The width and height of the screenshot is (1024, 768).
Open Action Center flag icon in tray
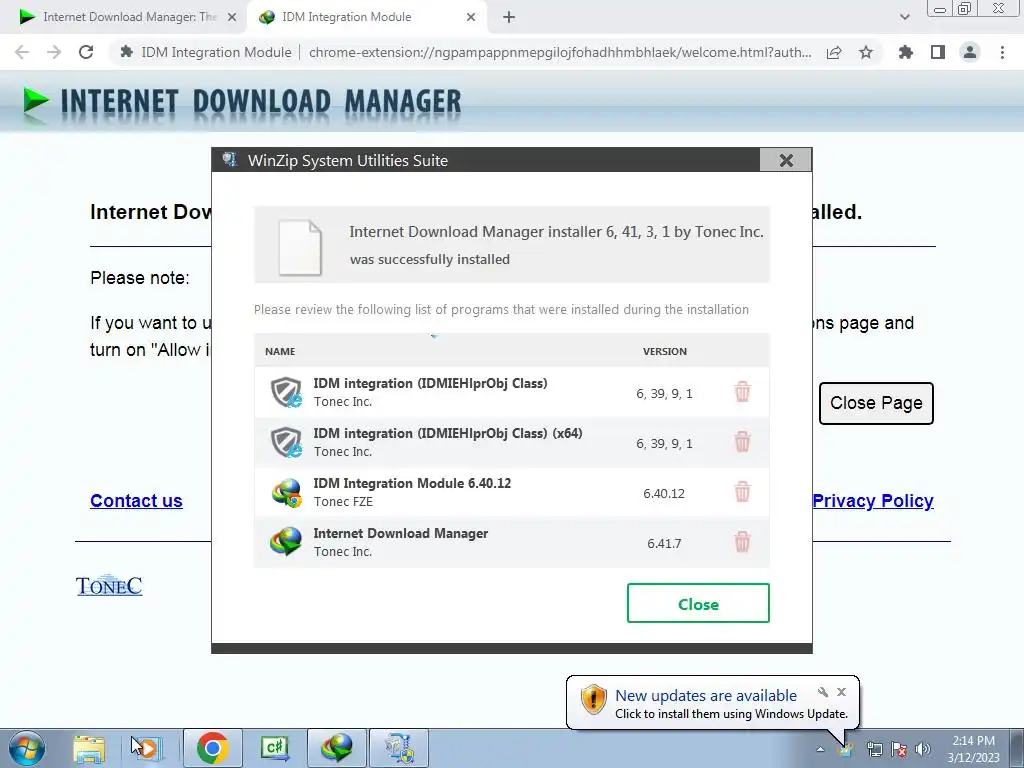(899, 749)
